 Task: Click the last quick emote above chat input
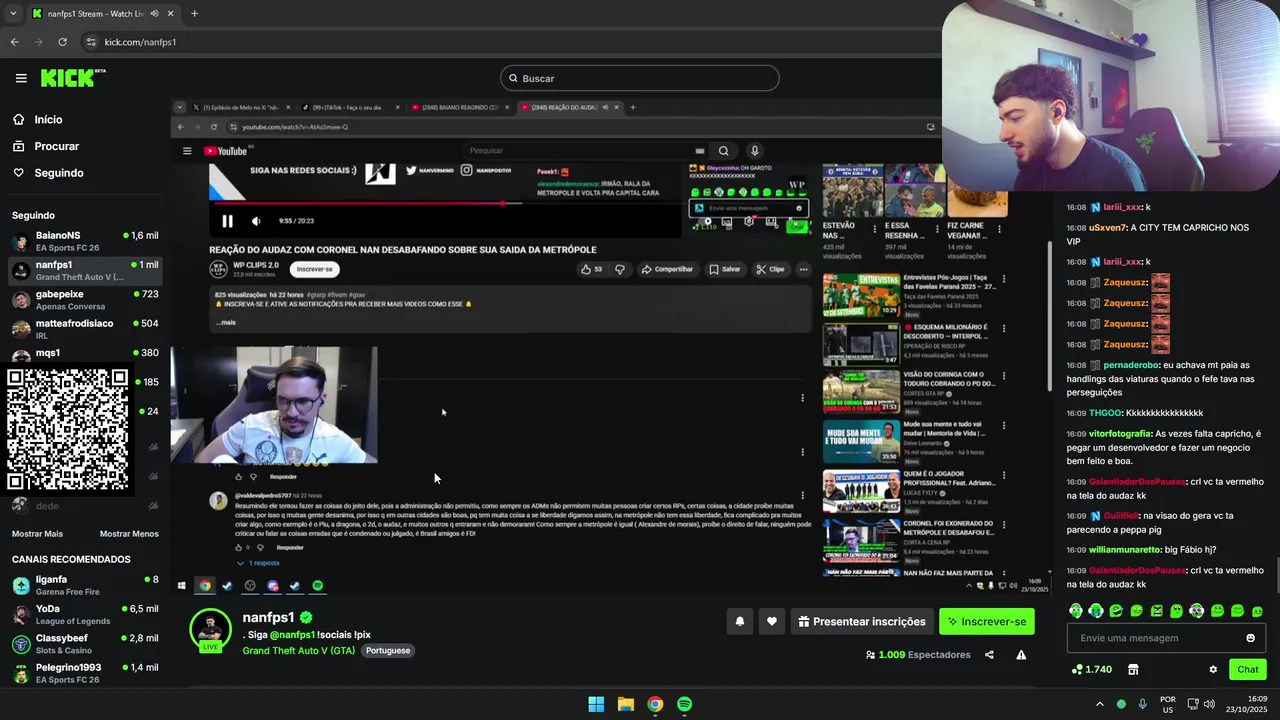1257,610
